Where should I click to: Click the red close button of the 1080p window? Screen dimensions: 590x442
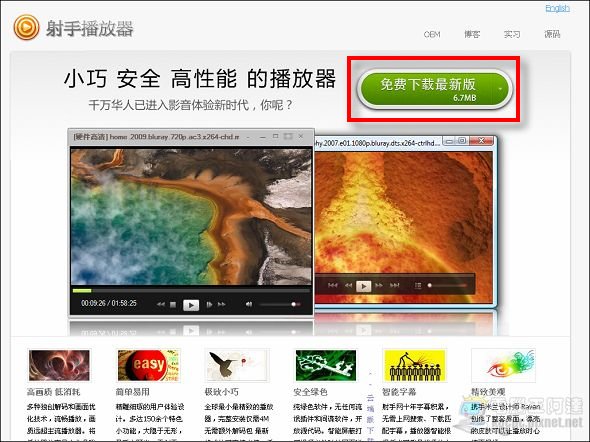pos(481,141)
